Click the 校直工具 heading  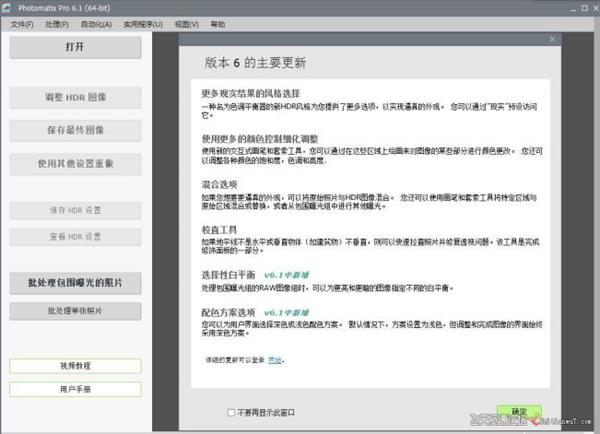click(219, 230)
